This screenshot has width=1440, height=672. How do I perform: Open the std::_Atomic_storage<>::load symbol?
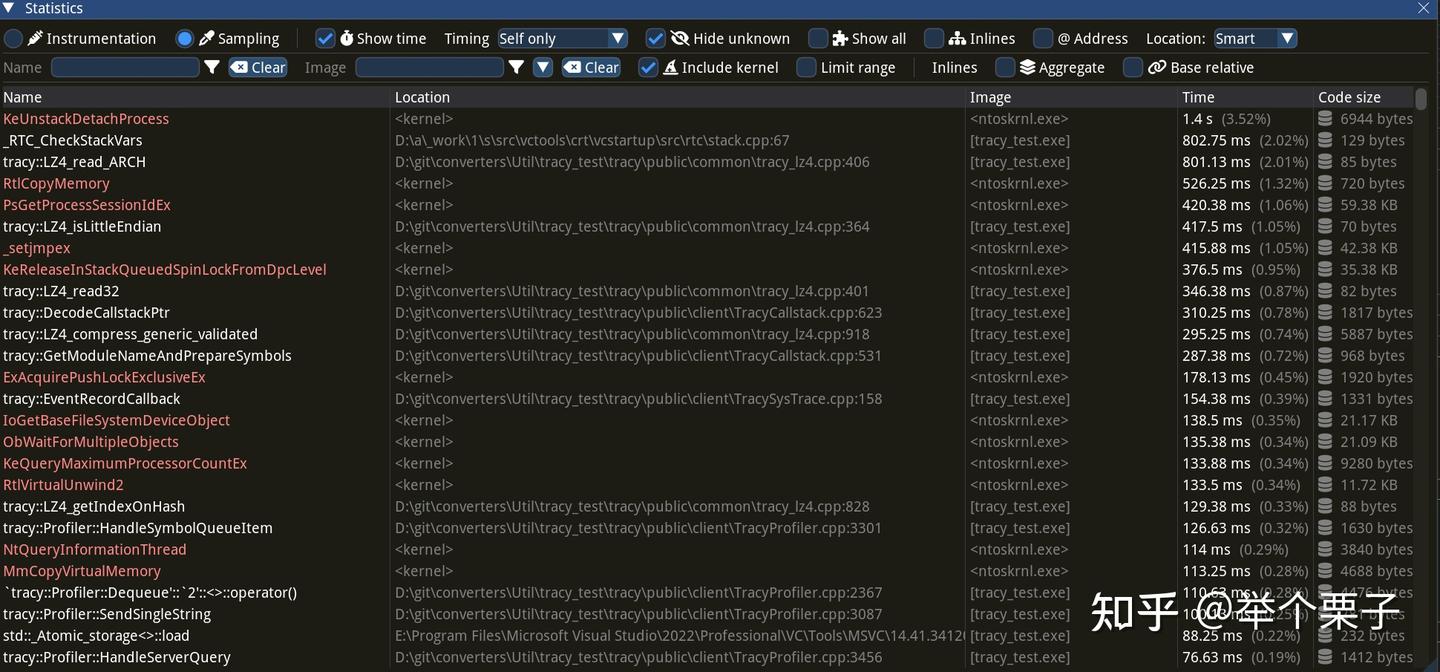pyautogui.click(x=96, y=636)
